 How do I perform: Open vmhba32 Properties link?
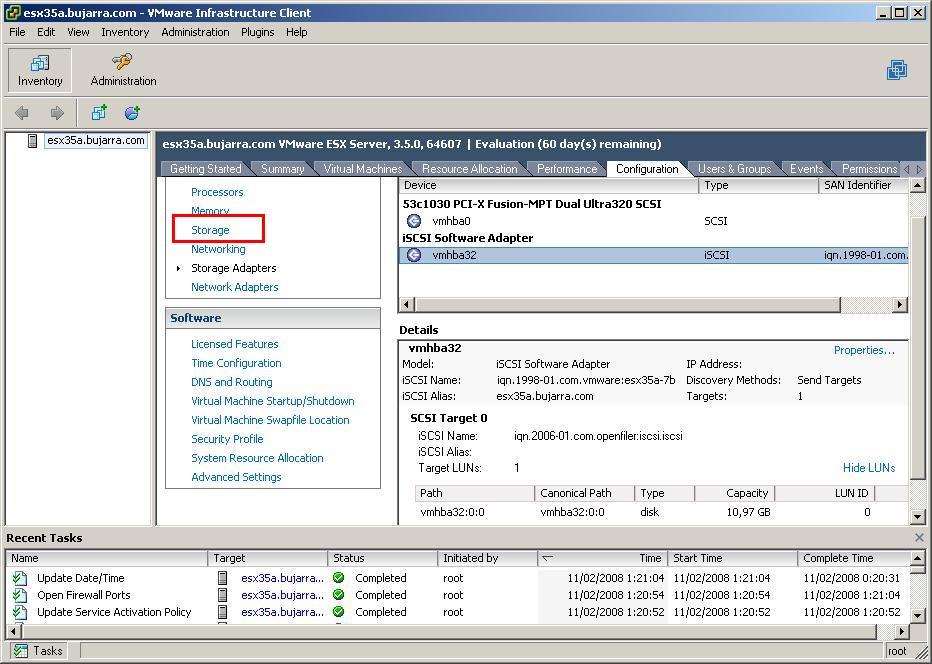864,350
